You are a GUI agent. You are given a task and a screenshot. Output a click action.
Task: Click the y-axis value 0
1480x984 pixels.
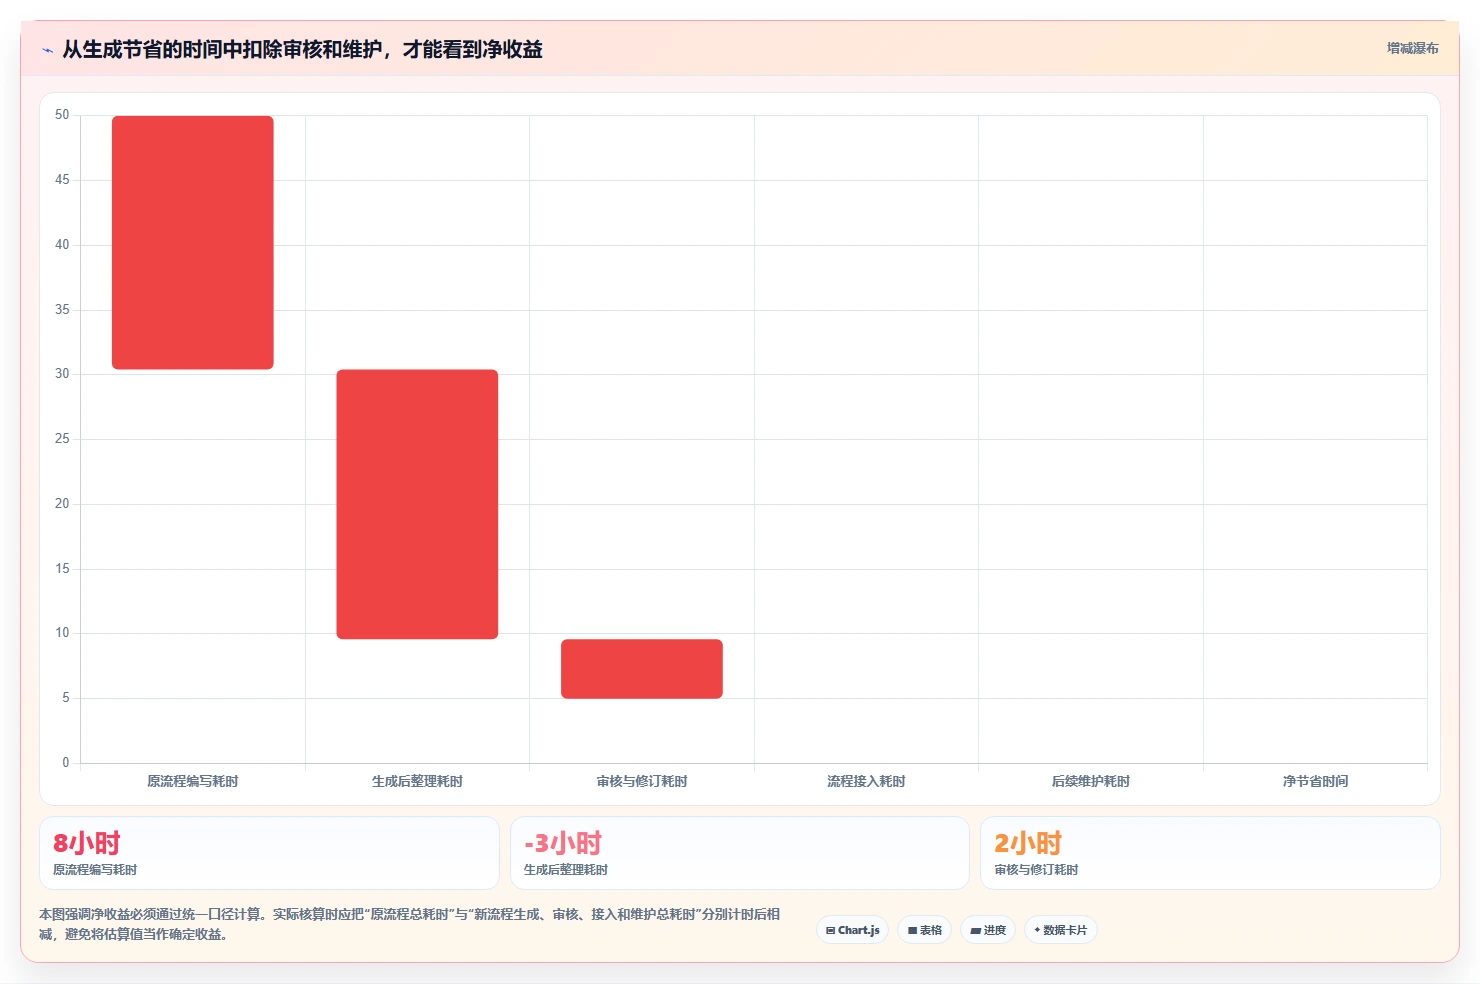(66, 763)
